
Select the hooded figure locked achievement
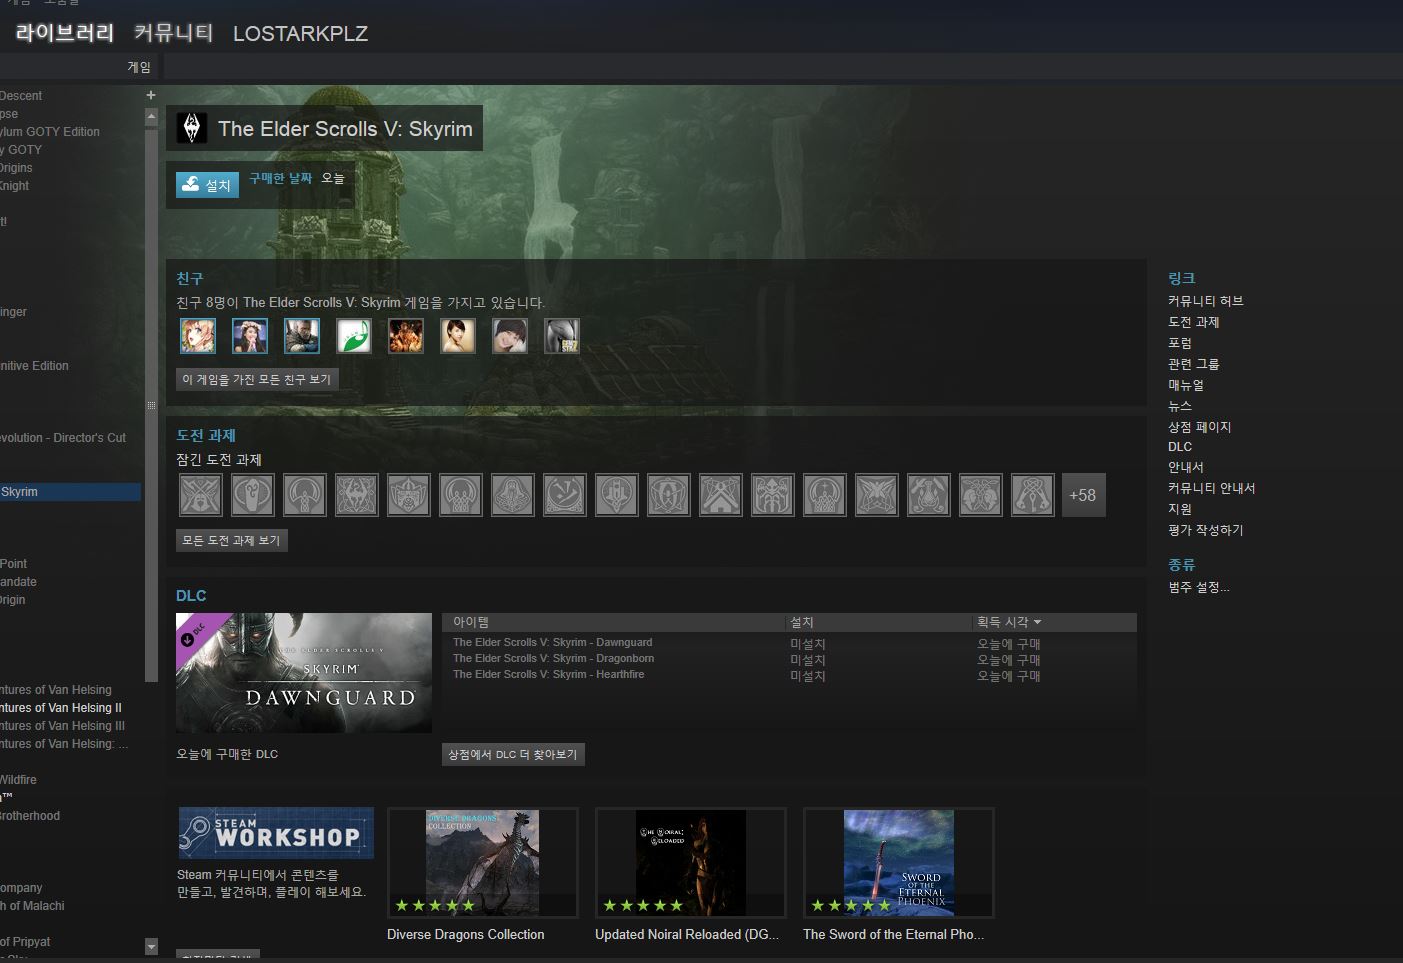512,495
